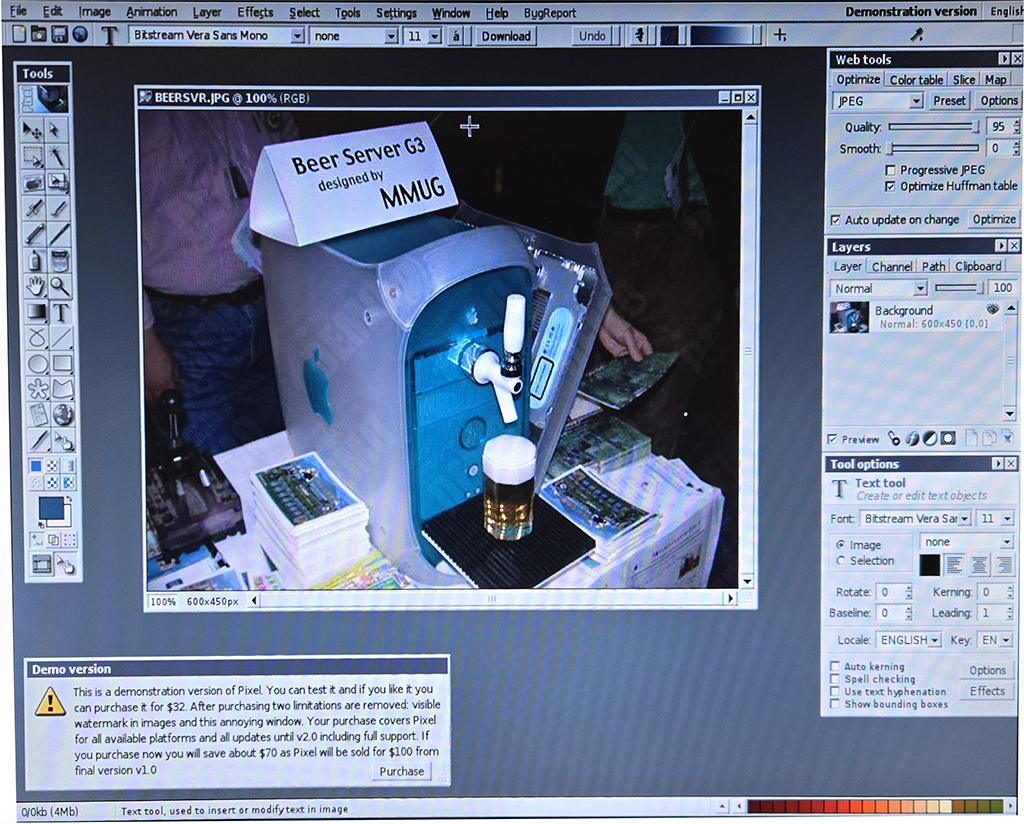This screenshot has width=1024, height=824.
Task: Select the Gradient tool in Tools panel
Action: pyautogui.click(x=37, y=311)
